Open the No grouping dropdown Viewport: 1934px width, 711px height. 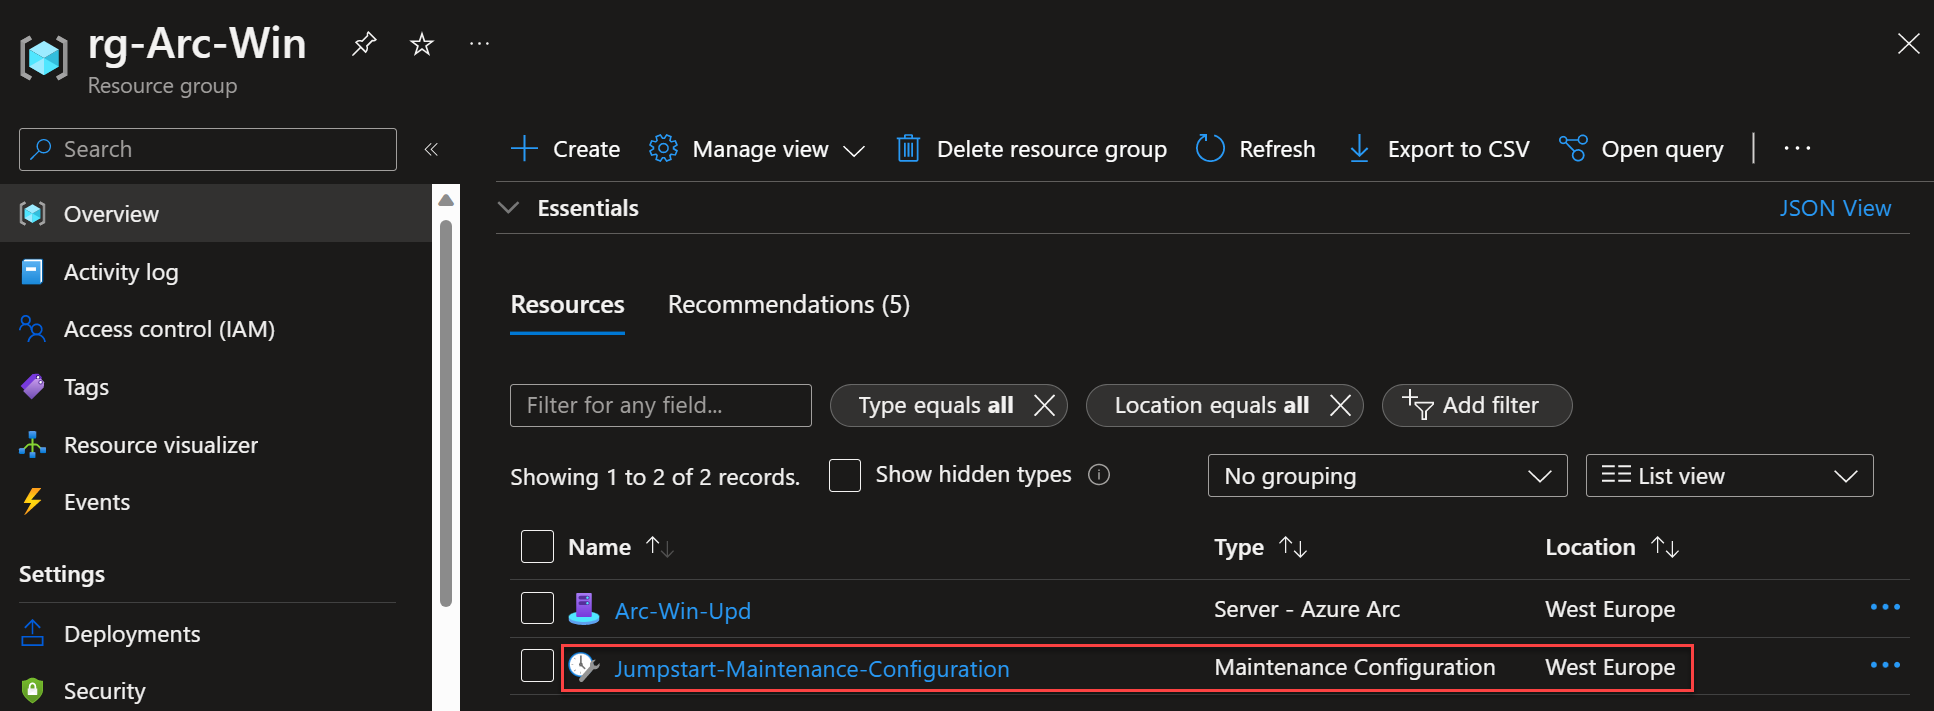pos(1387,476)
